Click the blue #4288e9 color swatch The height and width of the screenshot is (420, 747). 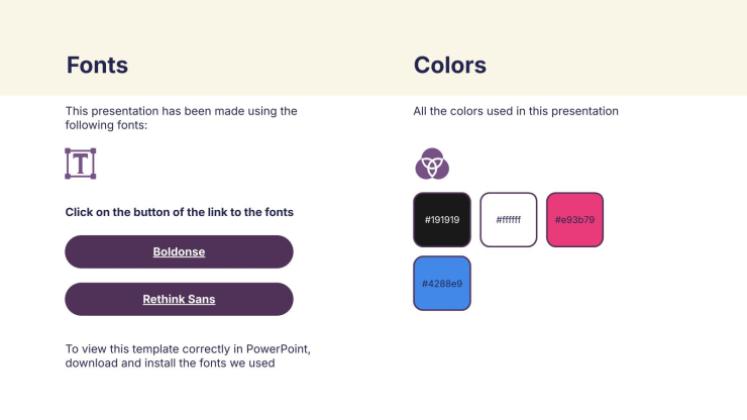pos(441,283)
